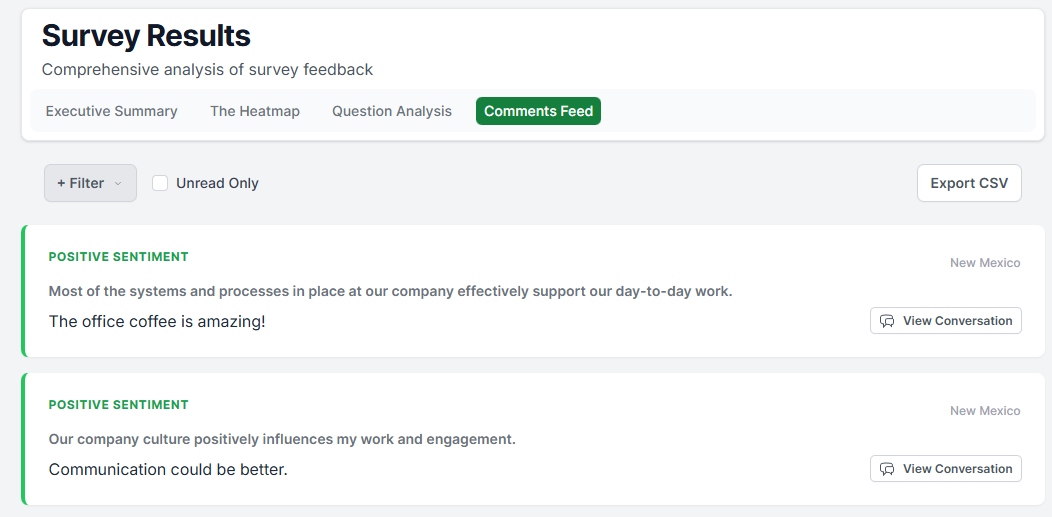Select the Comments Feed tab
The image size is (1052, 517).
tap(538, 111)
